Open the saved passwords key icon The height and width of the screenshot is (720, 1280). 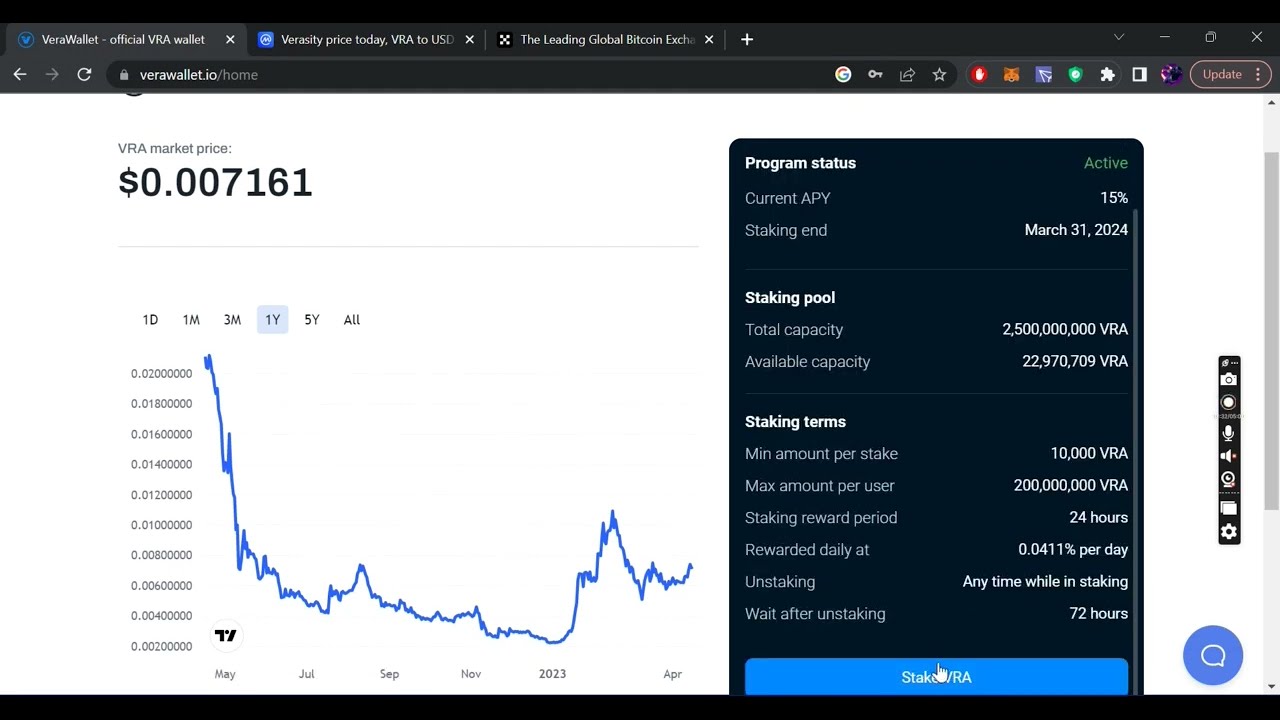pyautogui.click(x=875, y=74)
